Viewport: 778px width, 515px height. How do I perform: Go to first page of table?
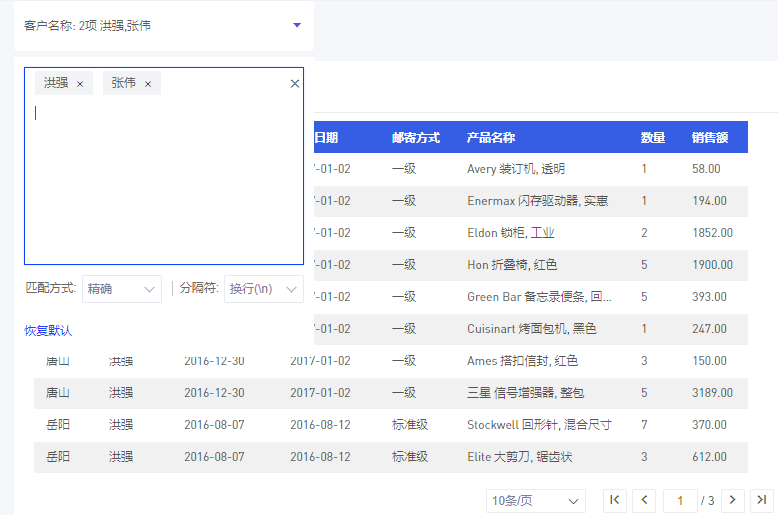pos(615,500)
